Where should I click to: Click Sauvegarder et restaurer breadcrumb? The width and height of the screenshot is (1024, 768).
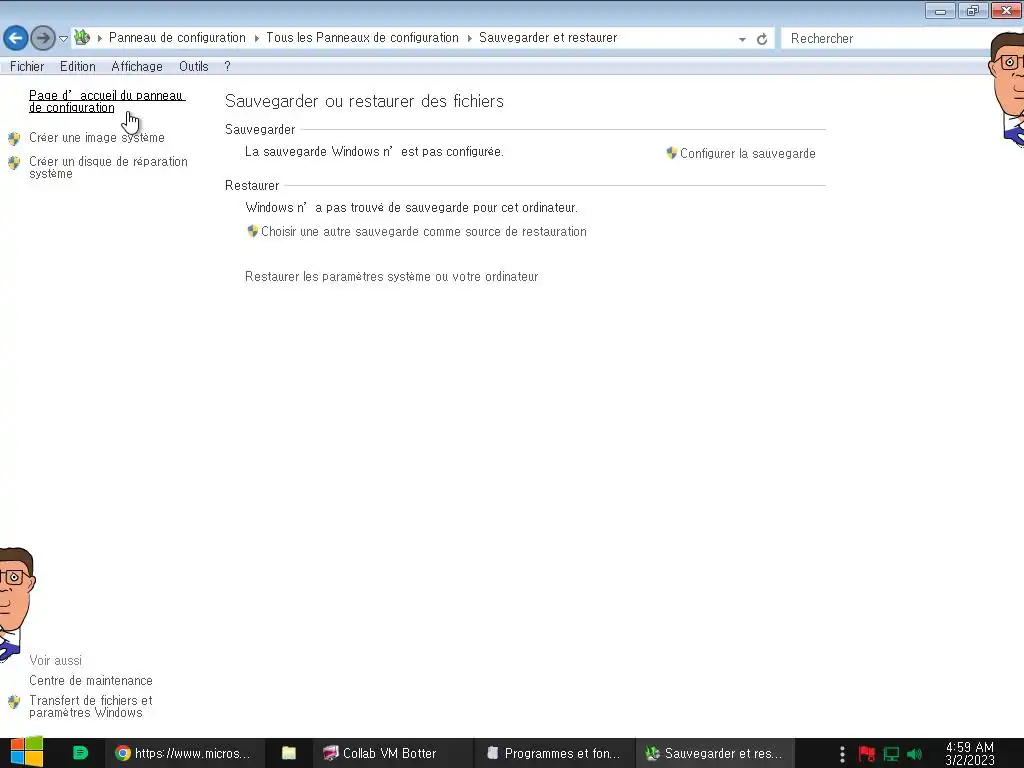point(548,37)
